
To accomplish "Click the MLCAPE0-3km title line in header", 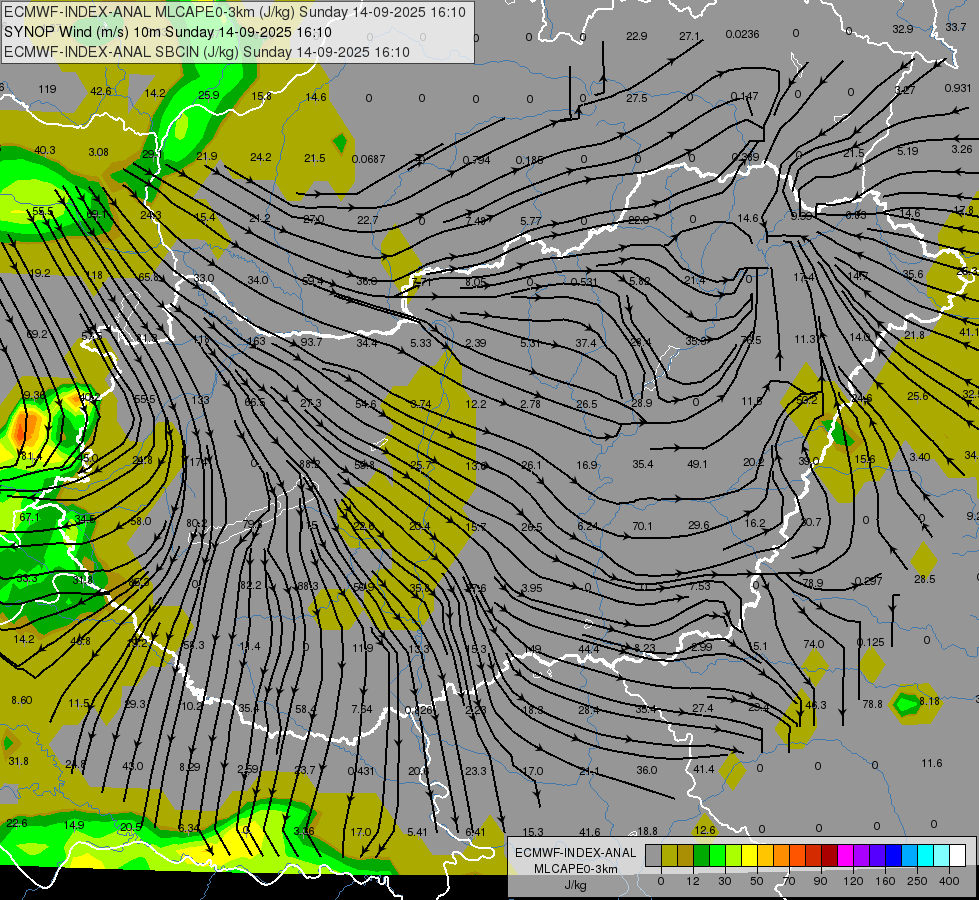I will pyautogui.click(x=235, y=12).
